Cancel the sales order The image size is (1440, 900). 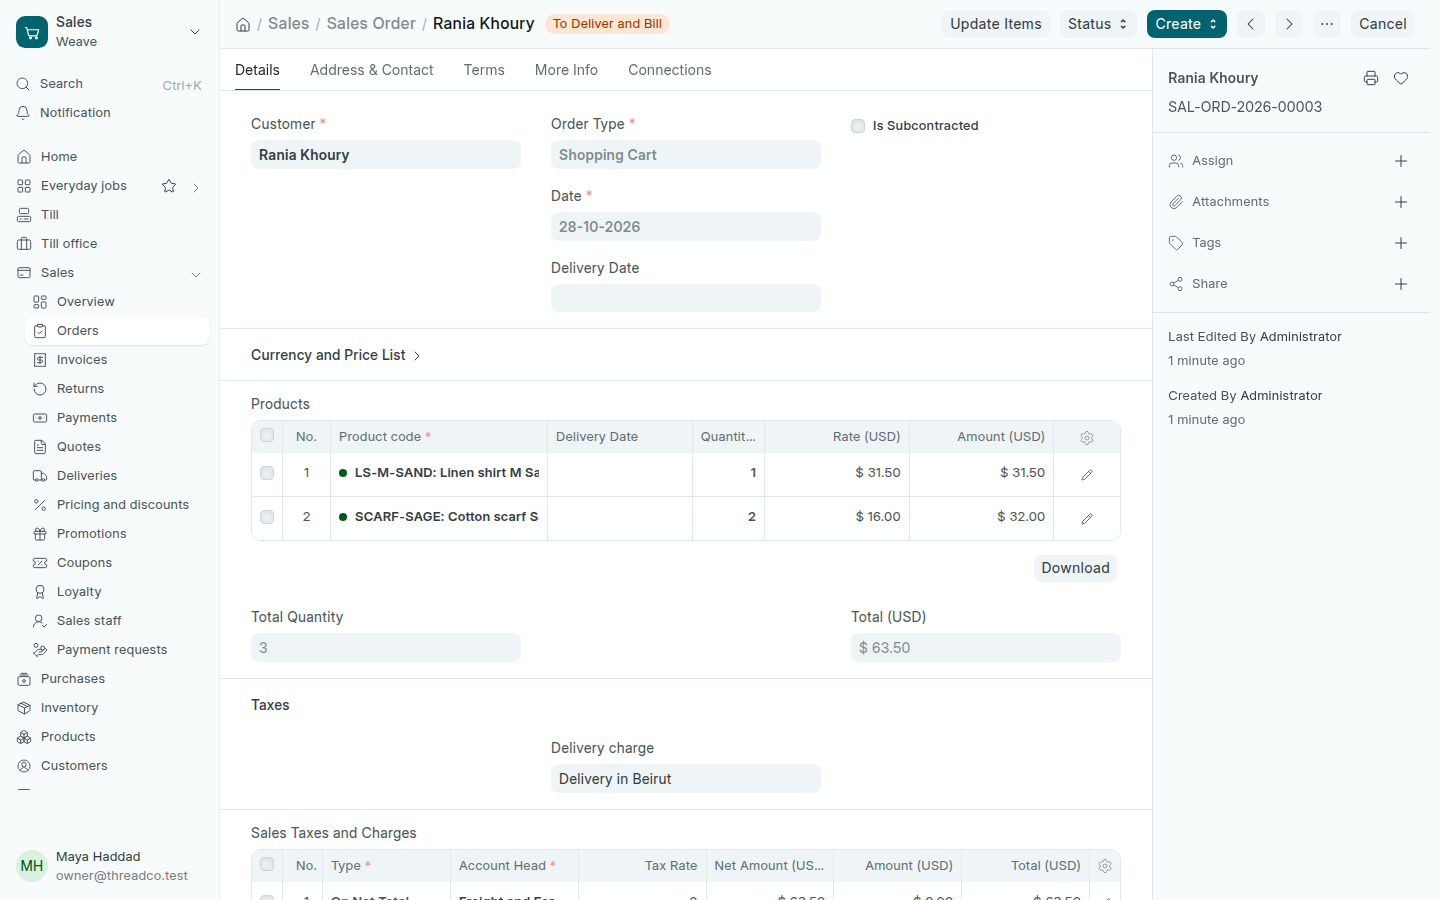click(1383, 24)
